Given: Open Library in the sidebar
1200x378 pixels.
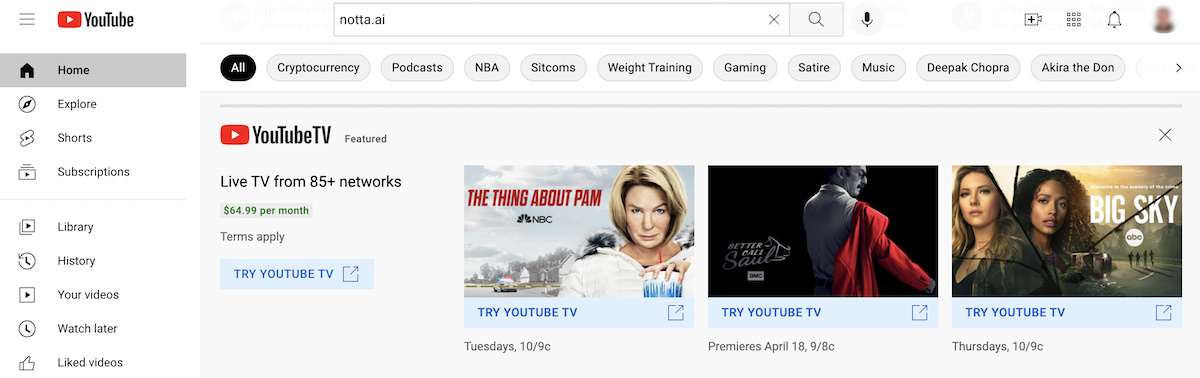Looking at the screenshot, I should tap(93, 227).
